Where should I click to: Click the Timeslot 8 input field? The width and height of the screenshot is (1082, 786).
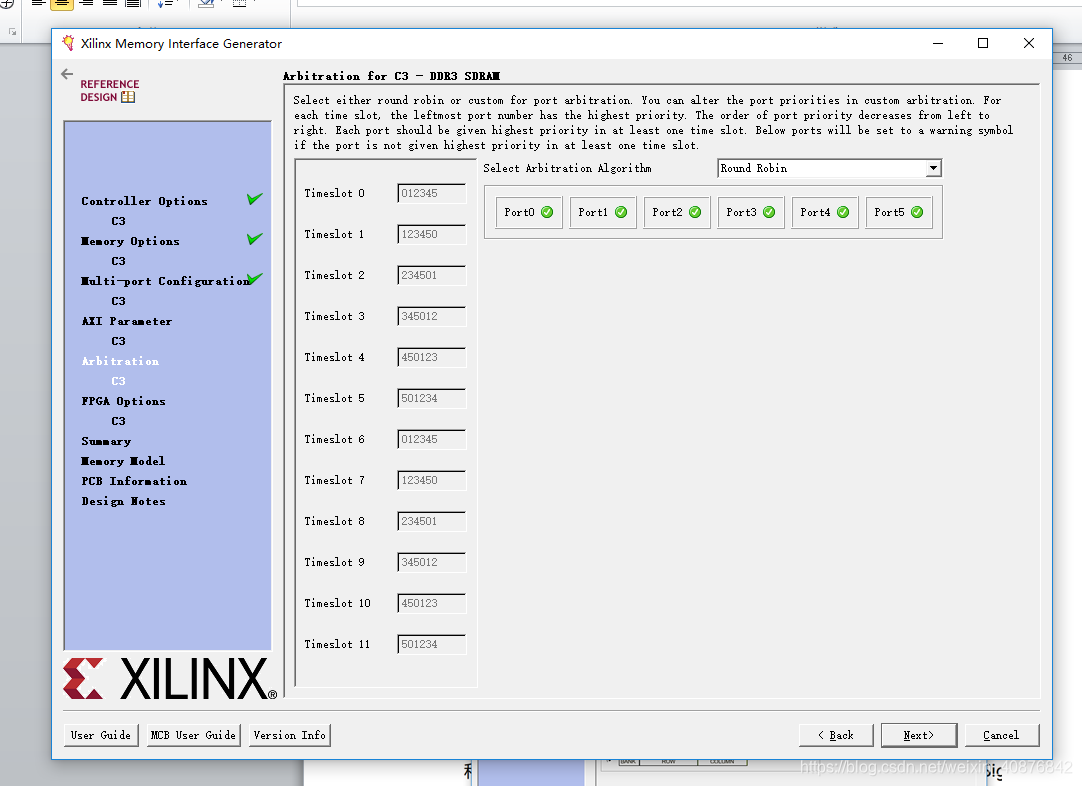(x=432, y=522)
